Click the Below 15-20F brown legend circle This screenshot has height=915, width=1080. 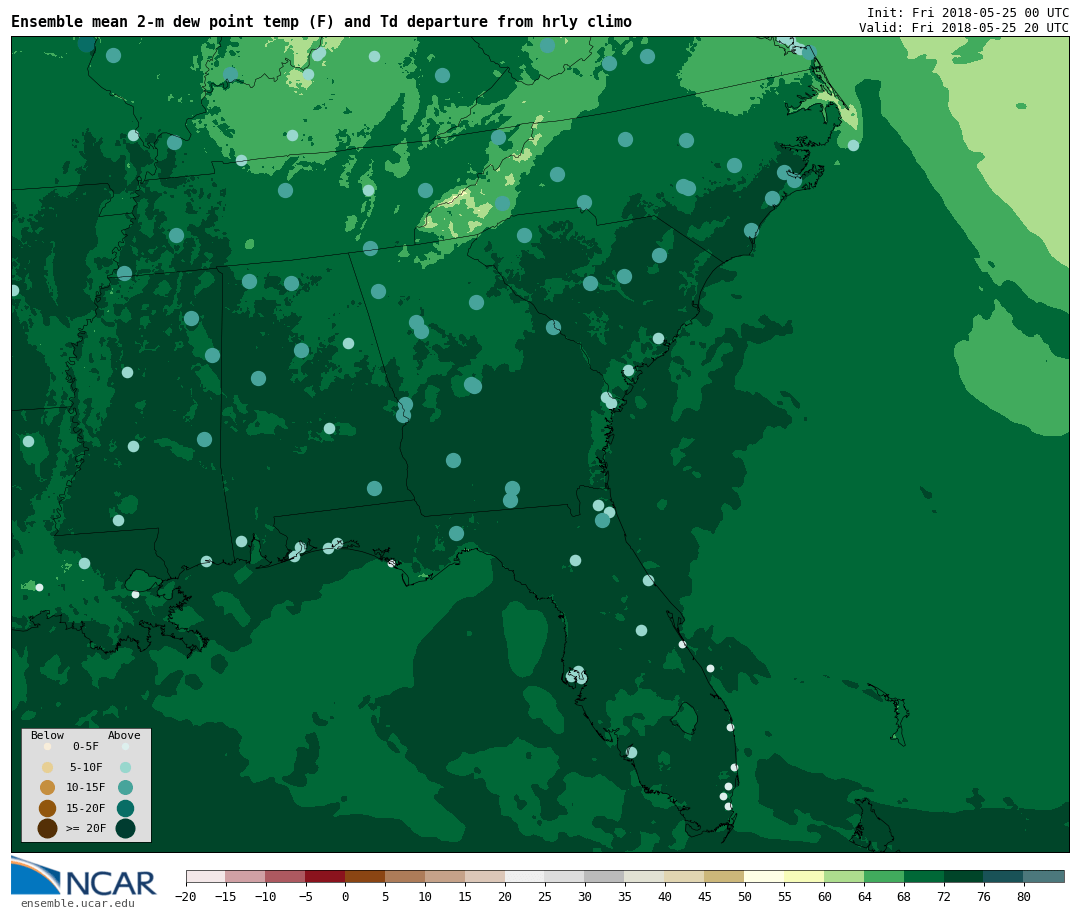point(48,808)
